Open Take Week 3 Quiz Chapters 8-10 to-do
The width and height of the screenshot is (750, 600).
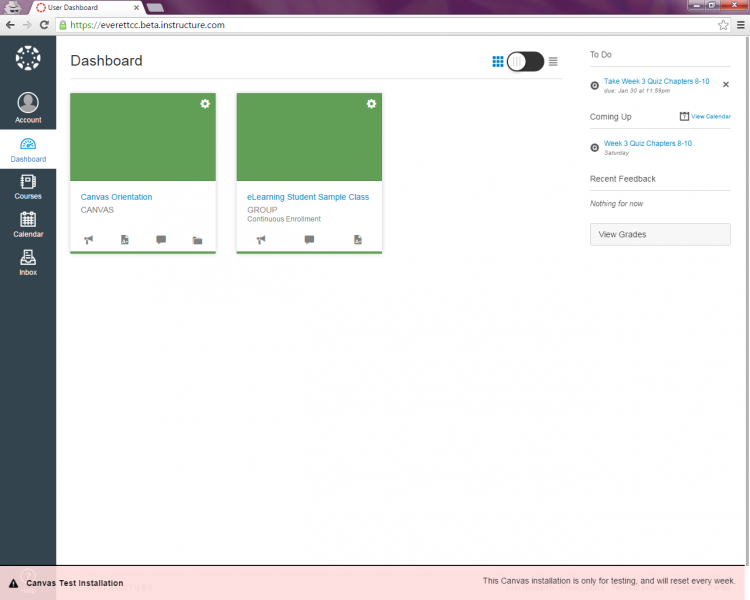tap(656, 81)
